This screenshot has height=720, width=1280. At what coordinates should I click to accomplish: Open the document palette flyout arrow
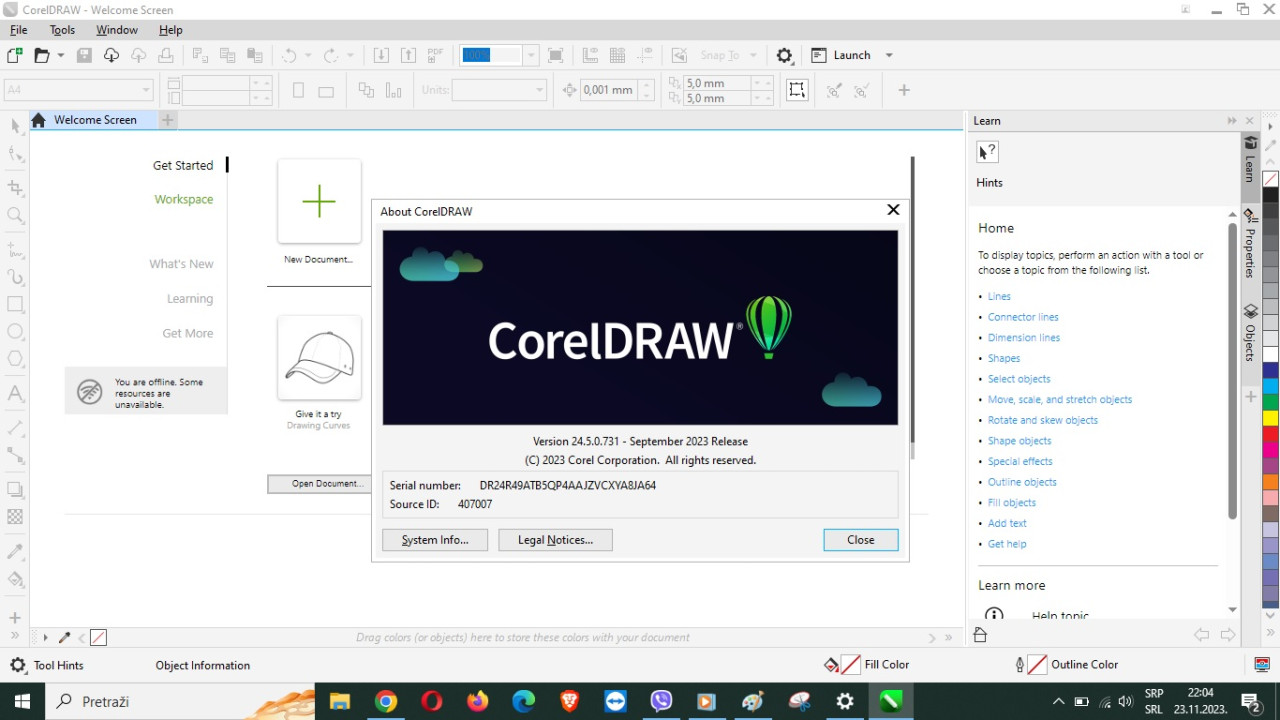(x=45, y=637)
